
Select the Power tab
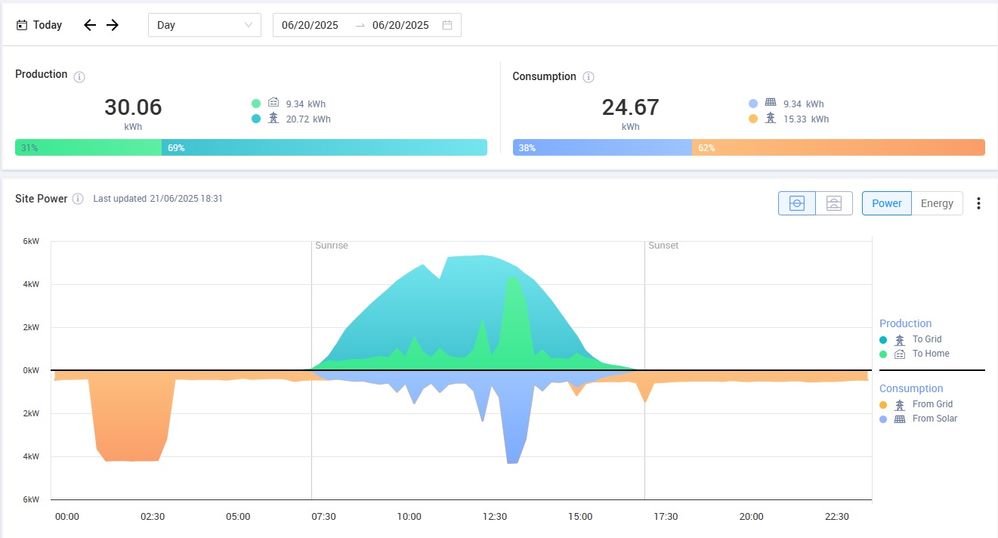coord(886,203)
